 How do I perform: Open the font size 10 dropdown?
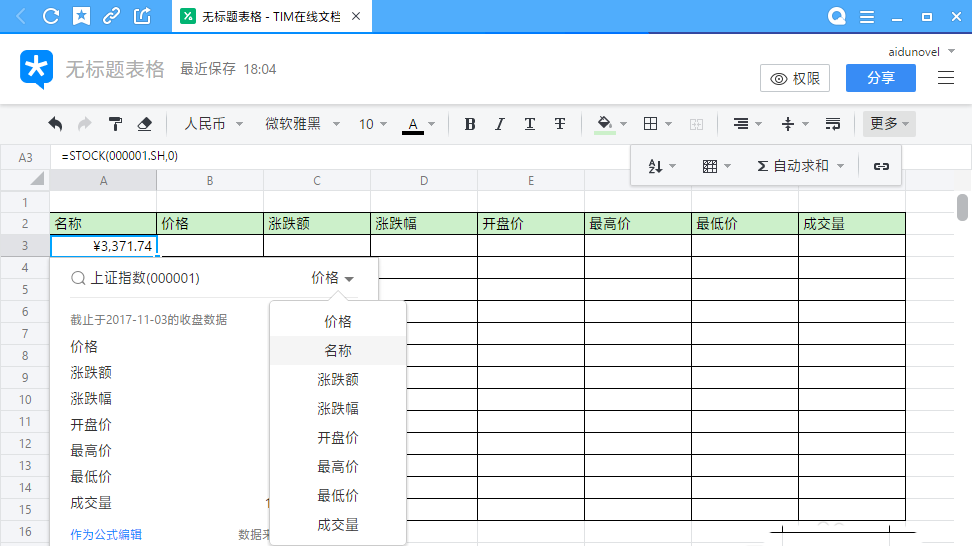373,124
